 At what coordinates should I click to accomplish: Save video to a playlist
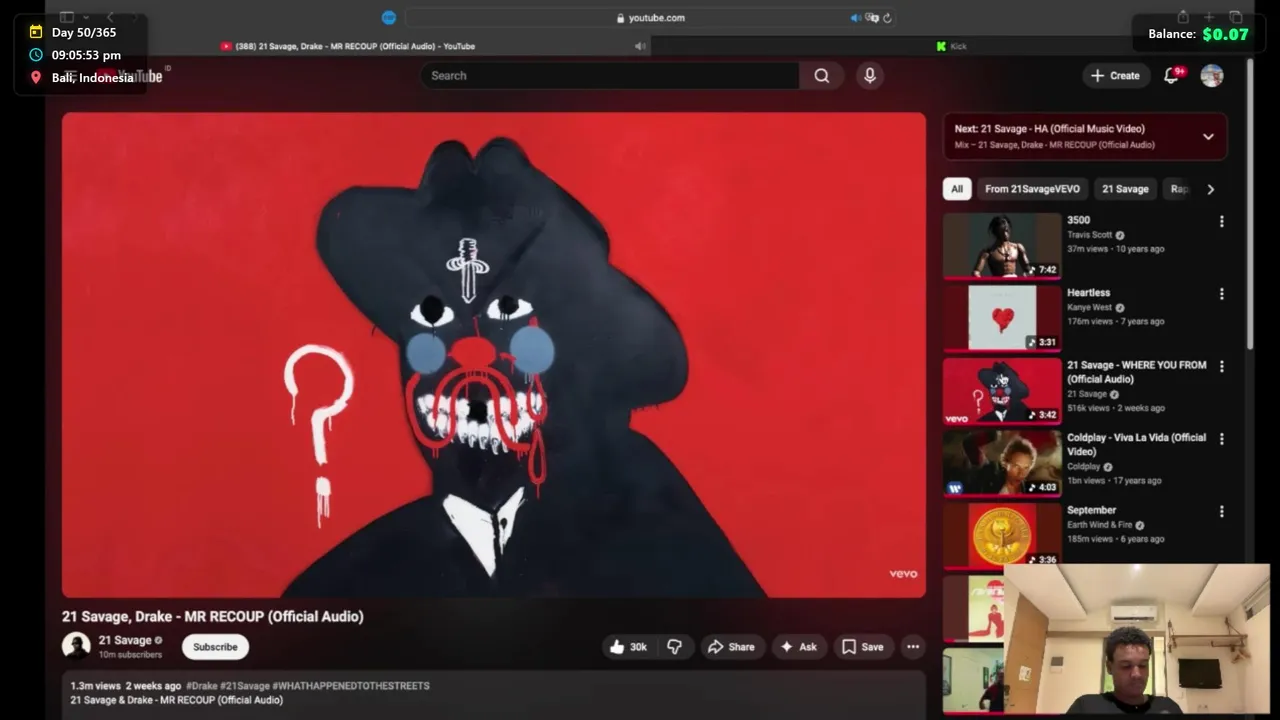tap(863, 647)
